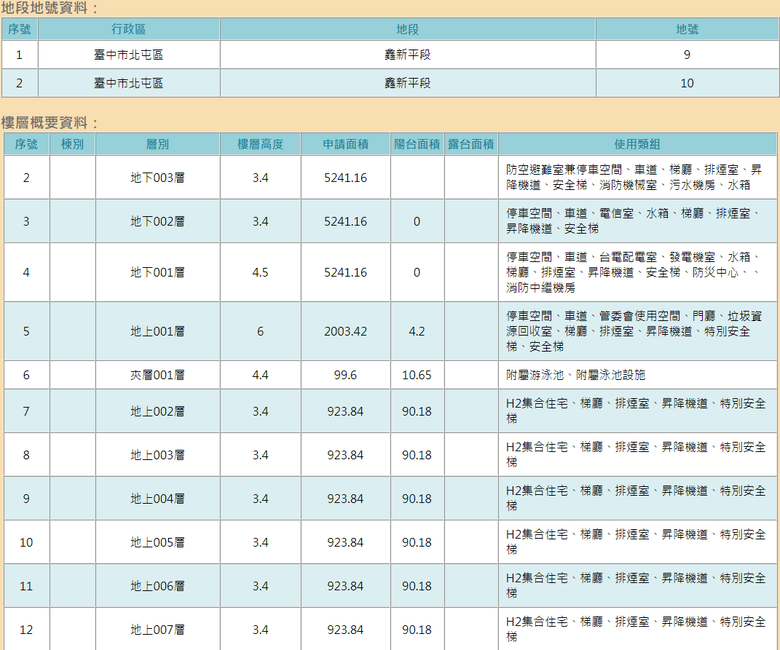Click area 5241.16 in 地下001層 row
The width and height of the screenshot is (780, 650).
point(345,273)
